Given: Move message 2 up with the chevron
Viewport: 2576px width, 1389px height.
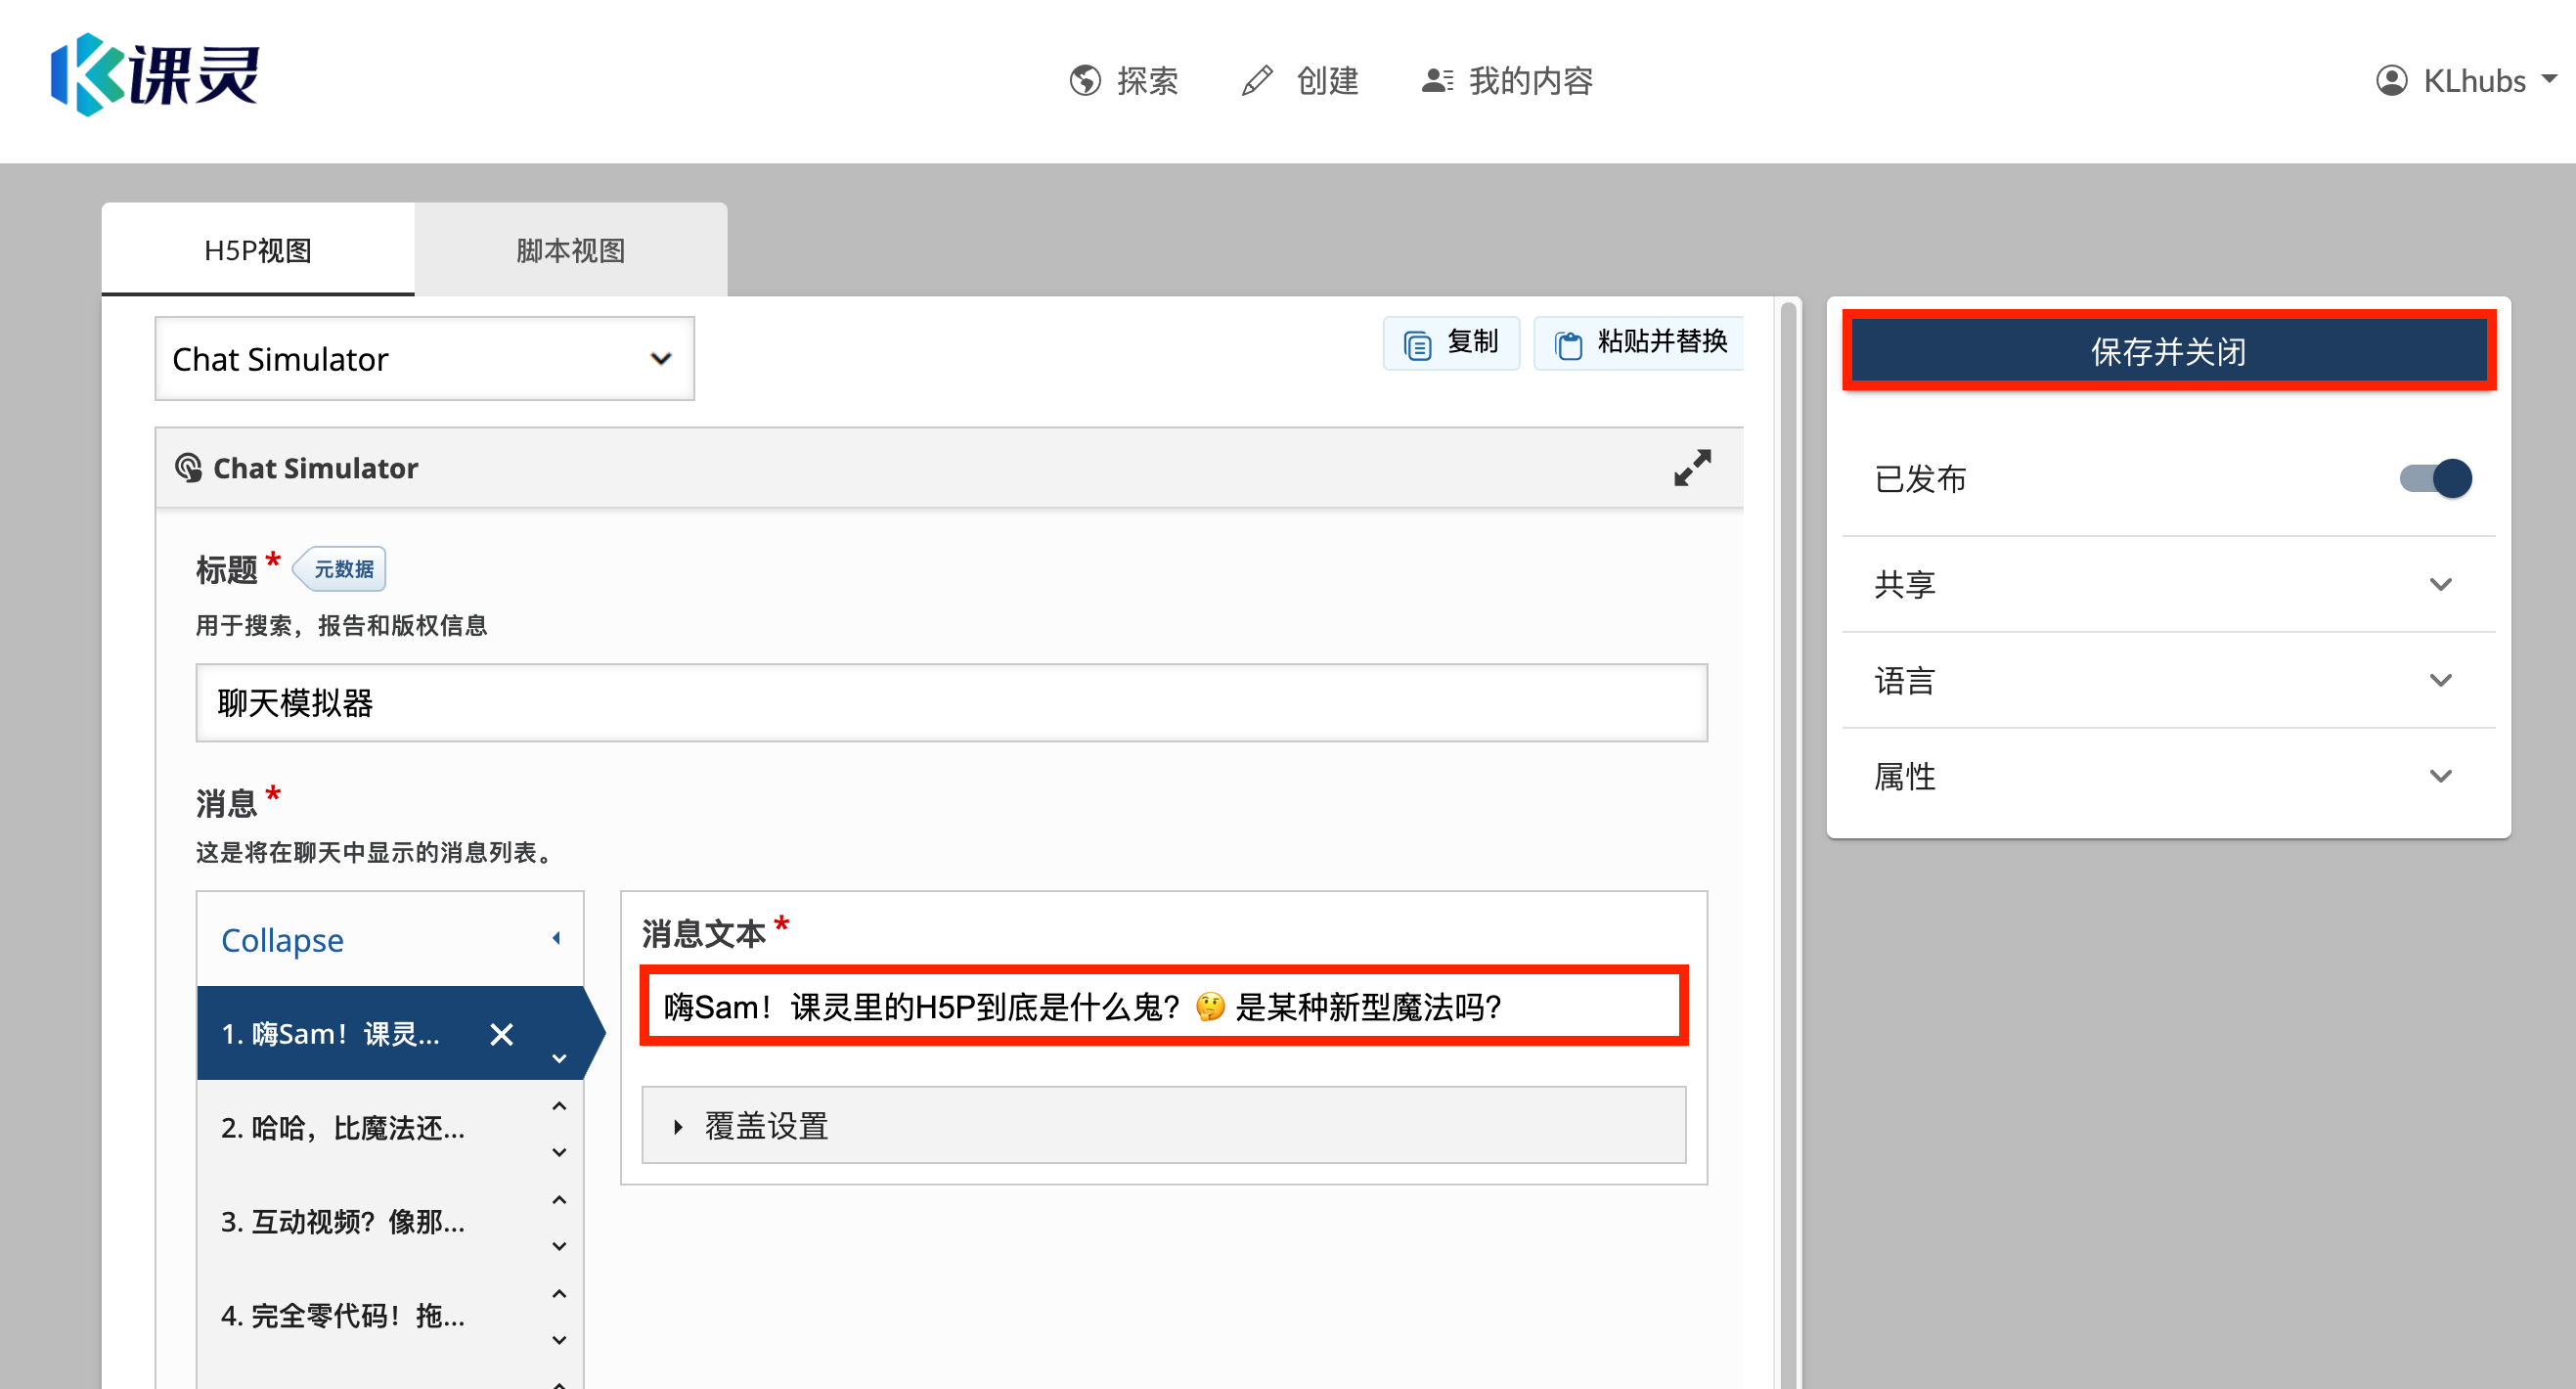Looking at the screenshot, I should 559,1105.
